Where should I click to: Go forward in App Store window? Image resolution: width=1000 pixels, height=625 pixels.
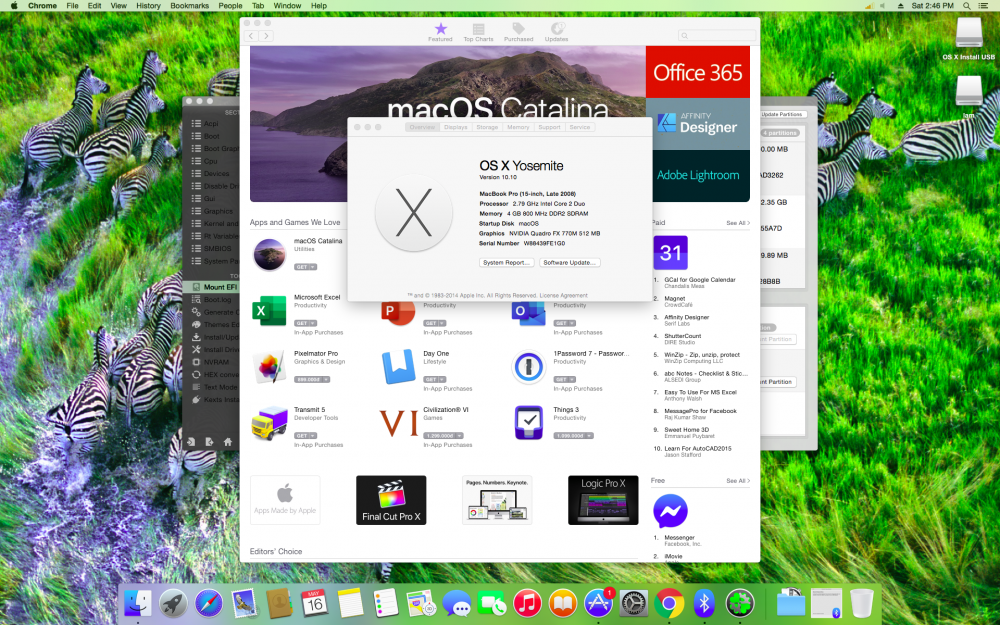[267, 36]
